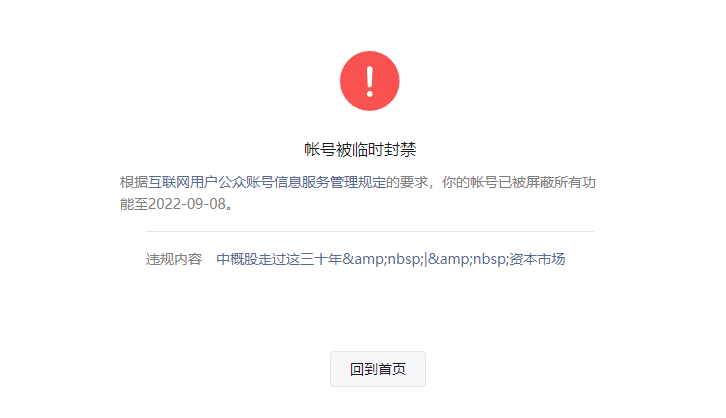The image size is (726, 418).
Task: Click the 回到首页 button
Action: pyautogui.click(x=378, y=369)
